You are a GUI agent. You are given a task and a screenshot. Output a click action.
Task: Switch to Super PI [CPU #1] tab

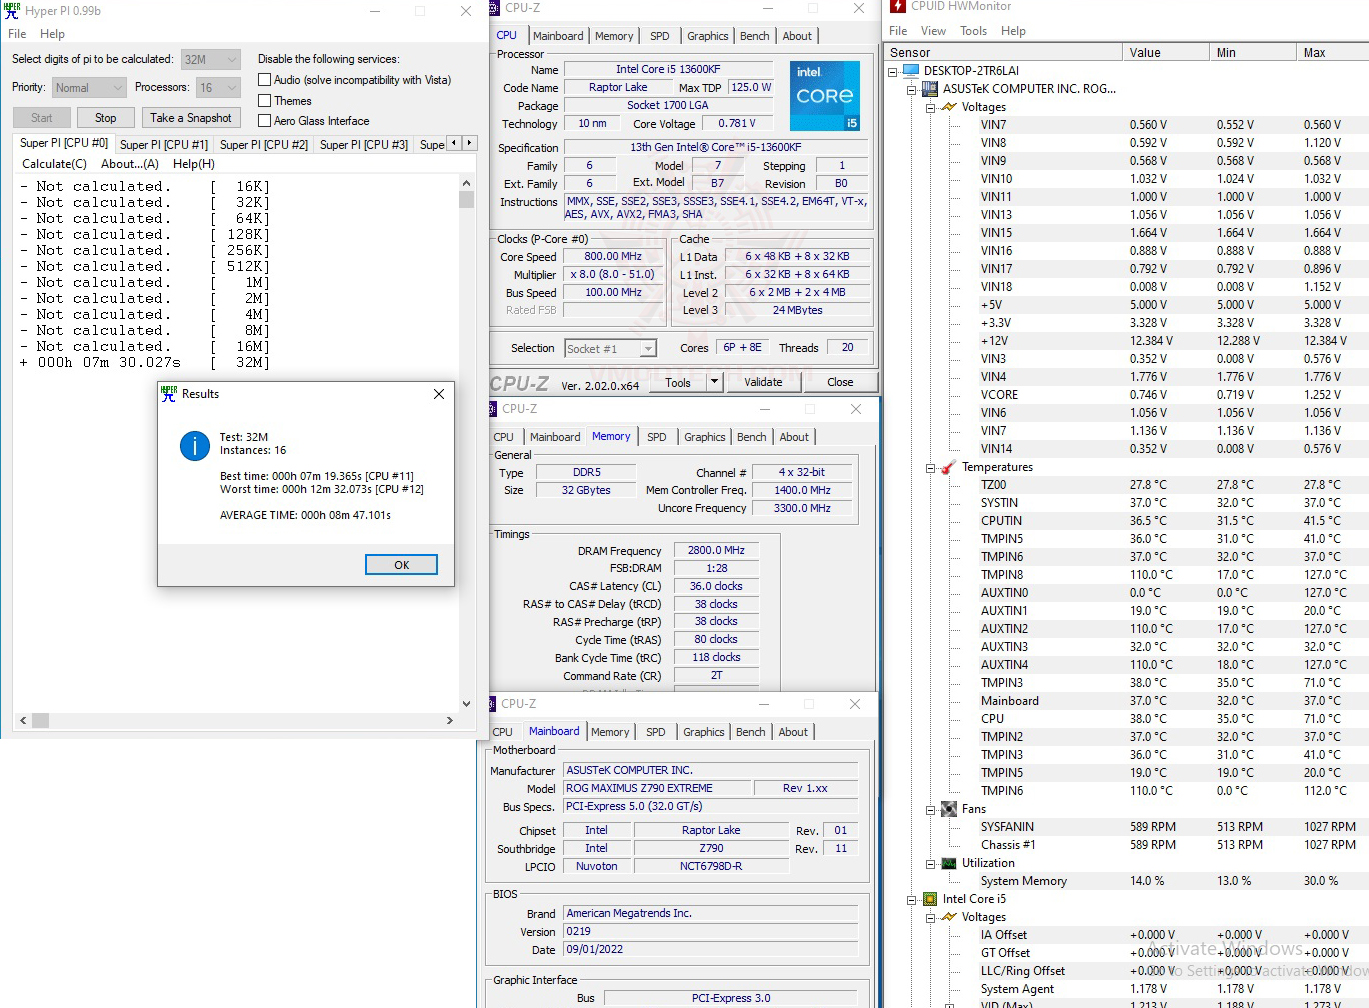(x=164, y=145)
